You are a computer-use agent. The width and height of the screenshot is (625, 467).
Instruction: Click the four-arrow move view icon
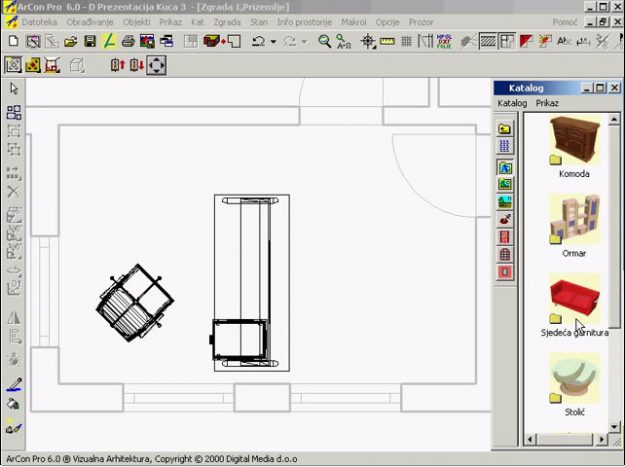tap(157, 65)
